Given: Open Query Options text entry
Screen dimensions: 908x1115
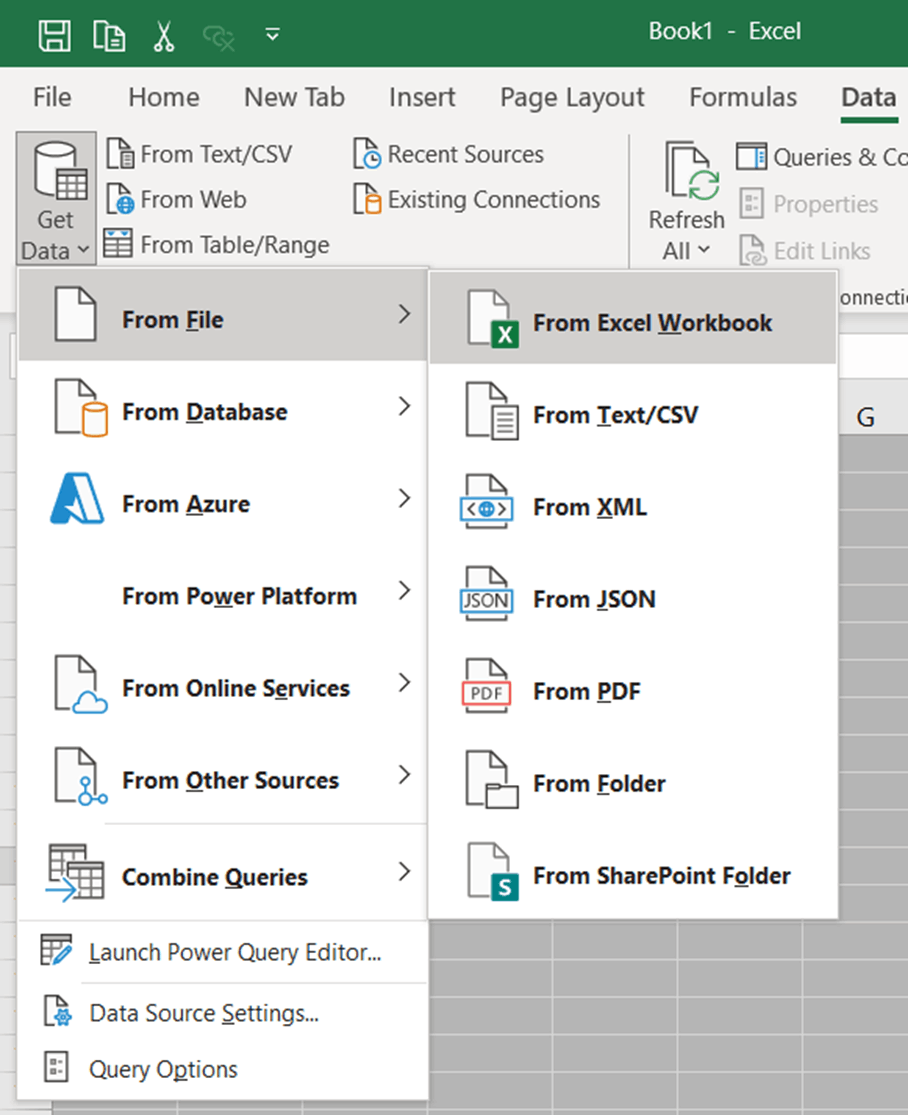Looking at the screenshot, I should coord(163,1069).
